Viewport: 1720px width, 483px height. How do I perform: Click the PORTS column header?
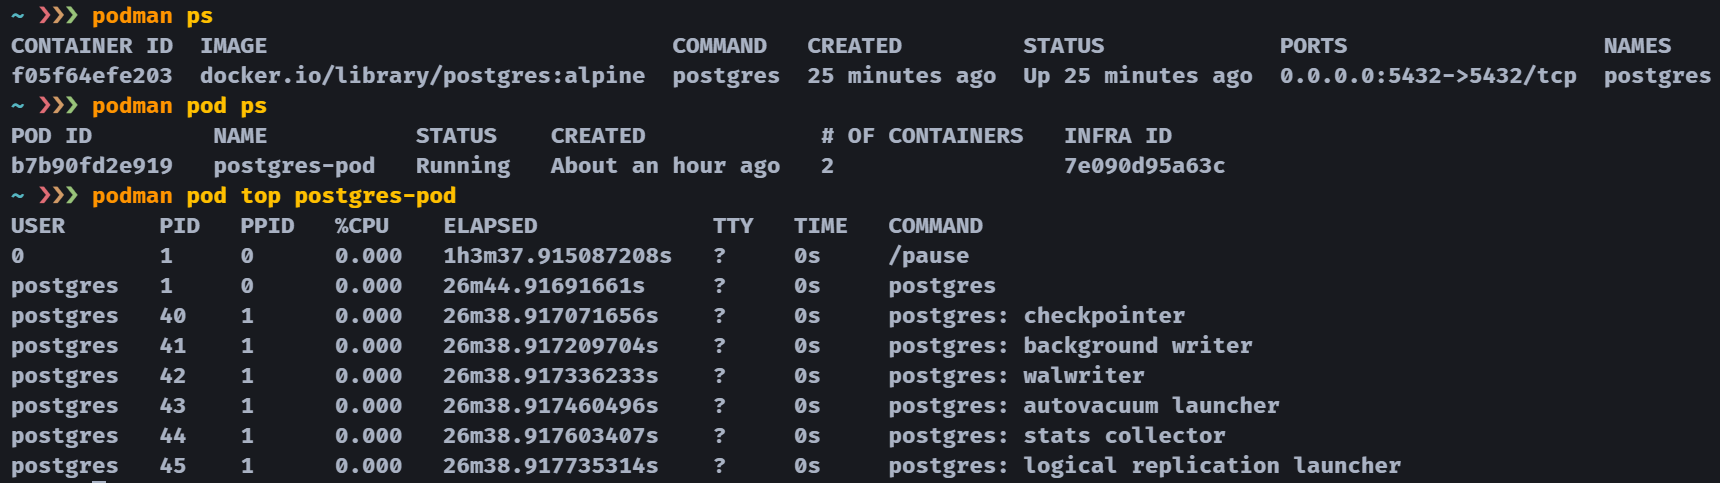click(x=1313, y=46)
